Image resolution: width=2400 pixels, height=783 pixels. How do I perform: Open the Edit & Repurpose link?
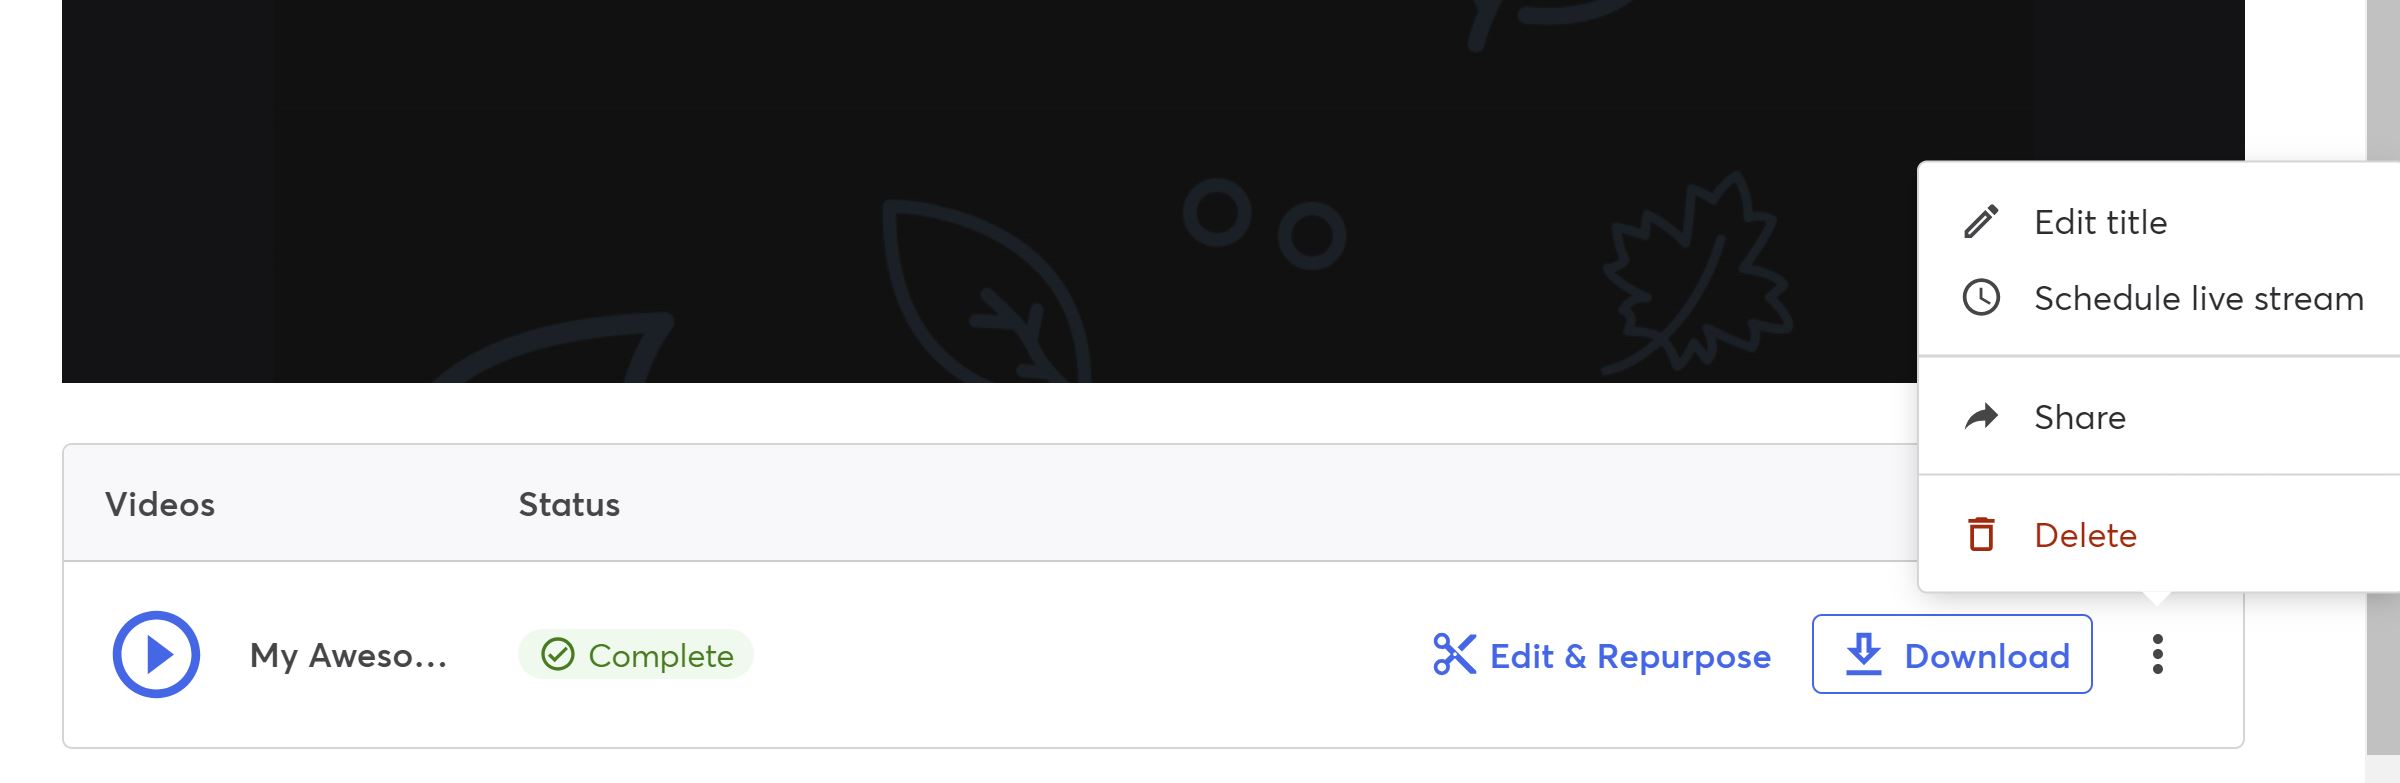pos(1602,656)
